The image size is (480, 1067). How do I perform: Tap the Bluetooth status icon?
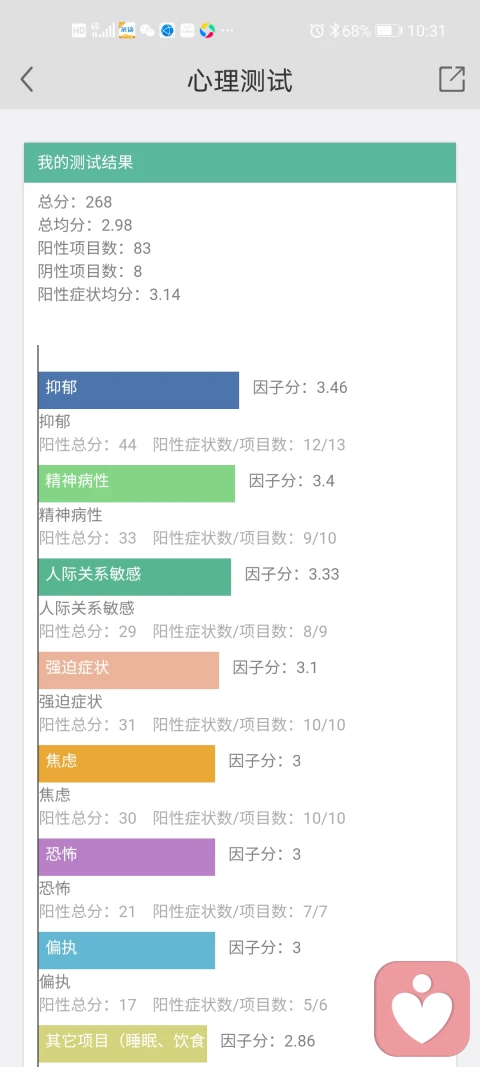pyautogui.click(x=334, y=31)
